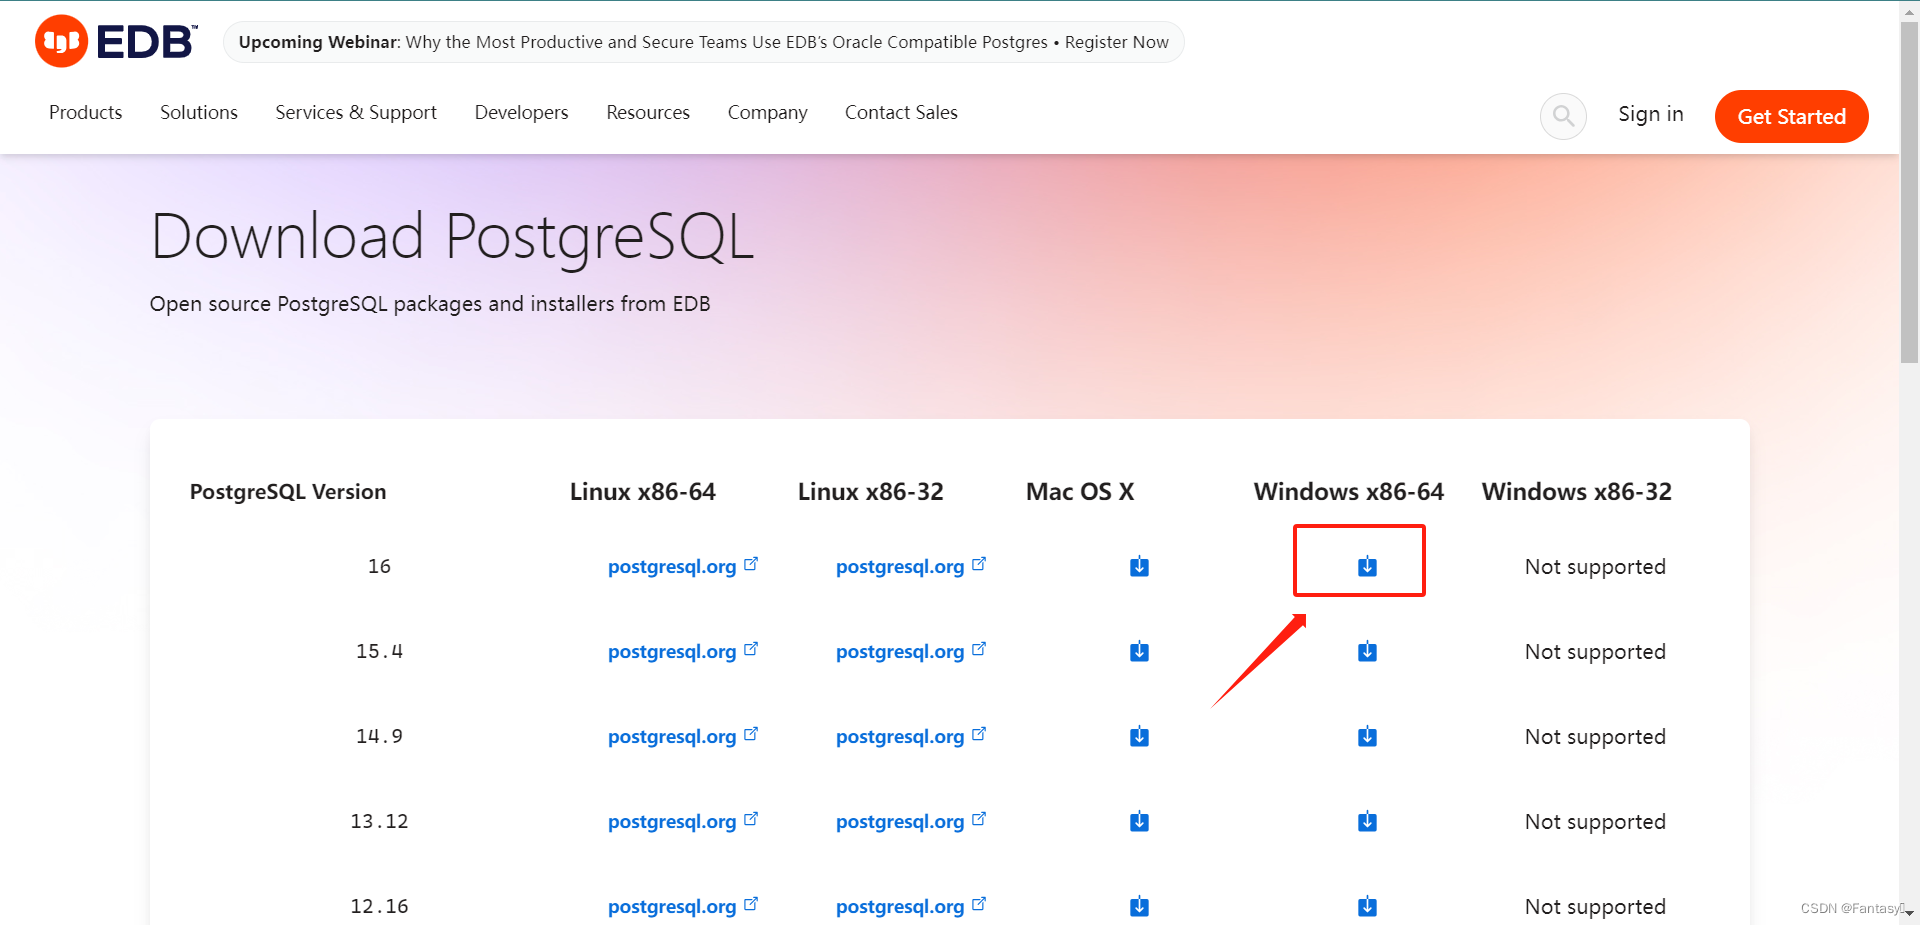Click version number 12.16
This screenshot has height=925, width=1920.
click(x=379, y=906)
